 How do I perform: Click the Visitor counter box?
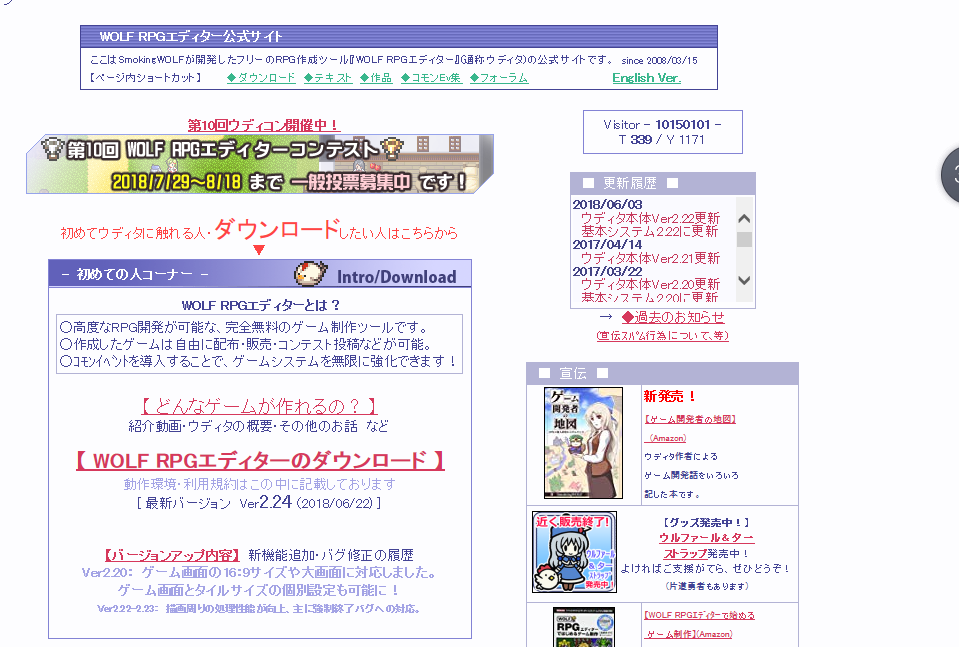click(662, 132)
